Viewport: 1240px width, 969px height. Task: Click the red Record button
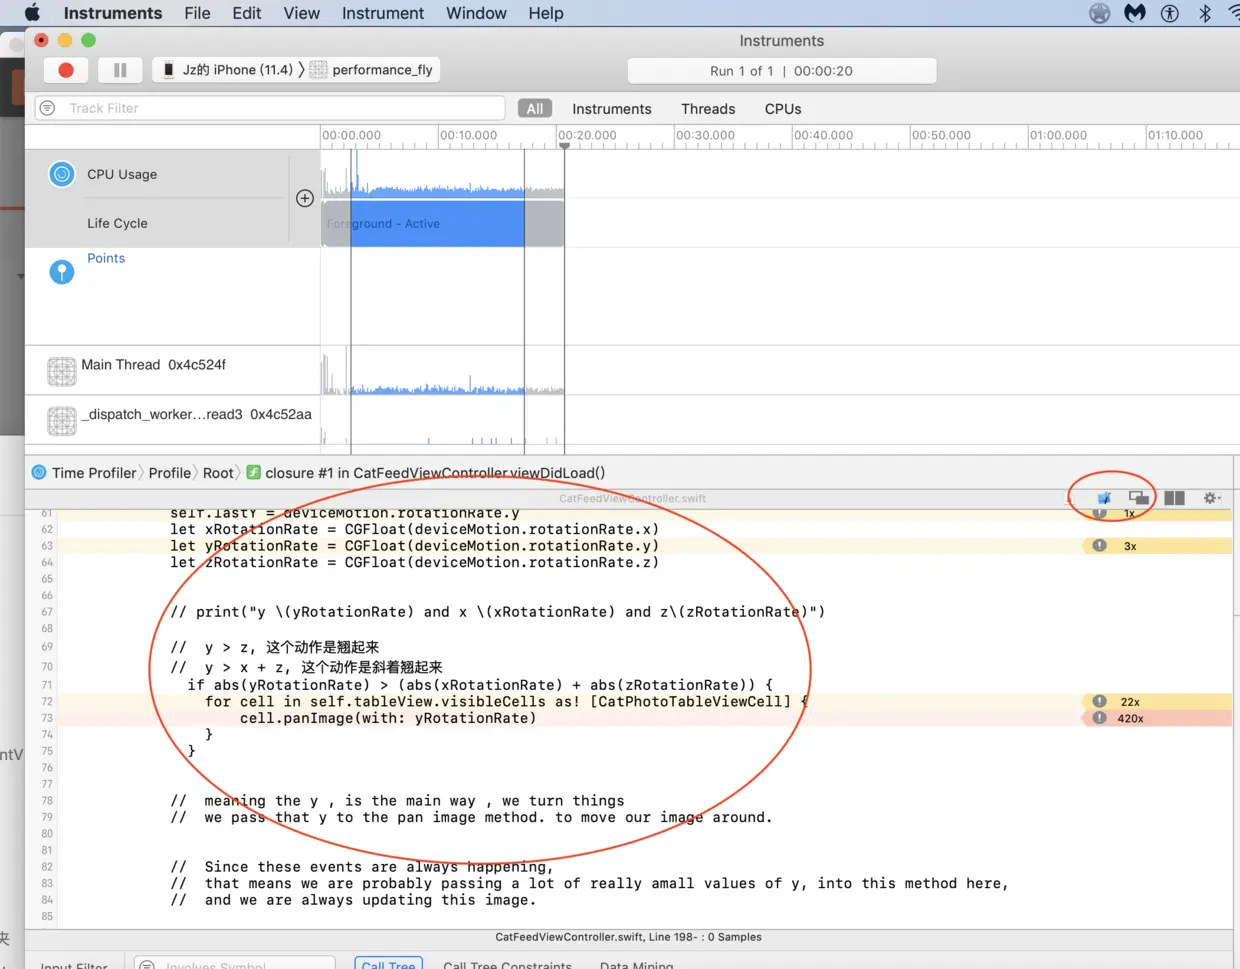(x=66, y=70)
